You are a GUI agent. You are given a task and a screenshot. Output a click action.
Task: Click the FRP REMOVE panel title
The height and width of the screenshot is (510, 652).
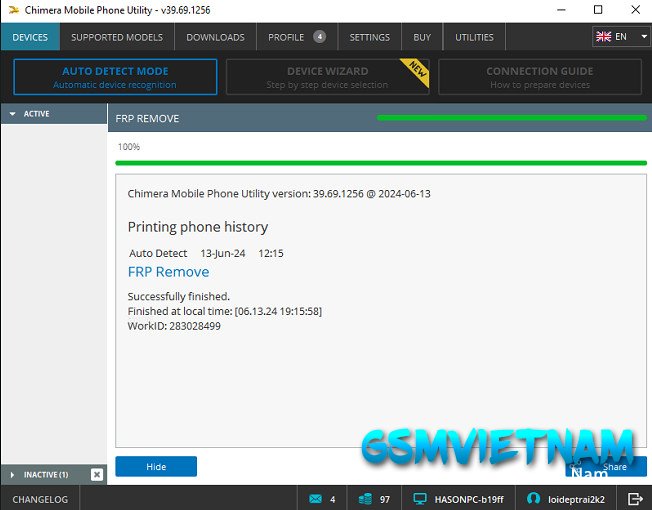pos(147,118)
